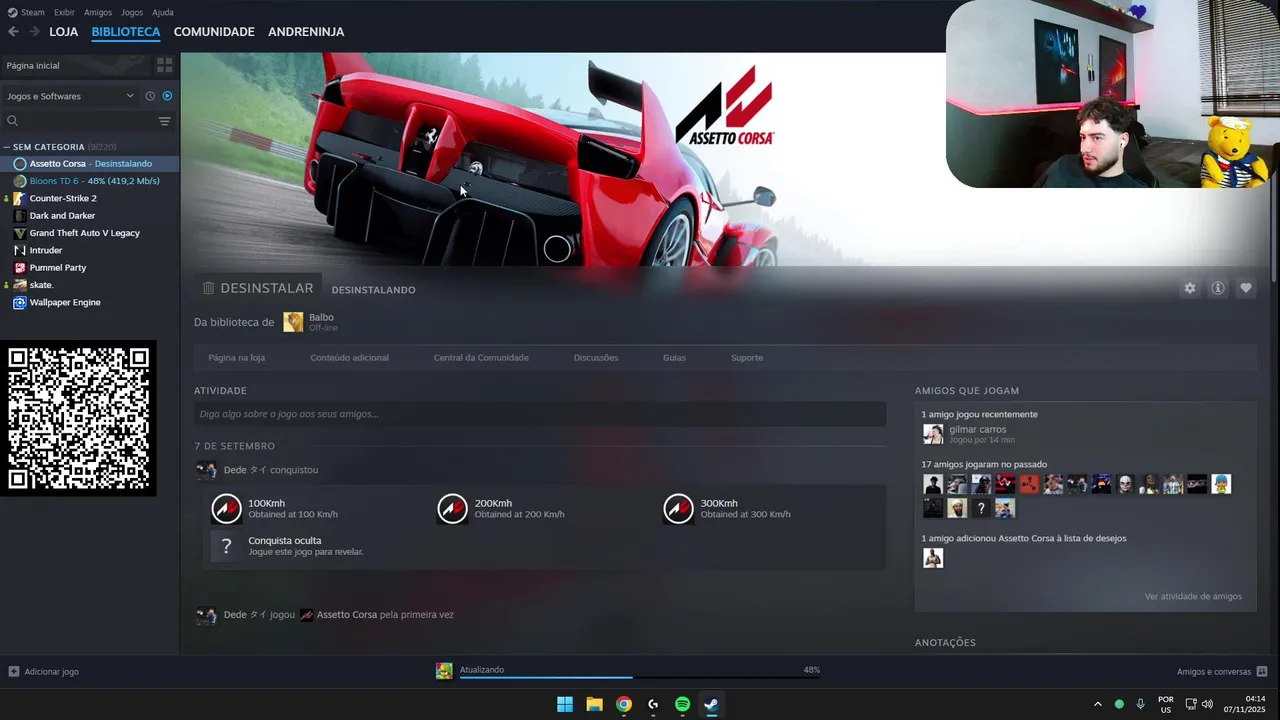Go forward with the right arrow
This screenshot has width=1280, height=720.
[34, 32]
